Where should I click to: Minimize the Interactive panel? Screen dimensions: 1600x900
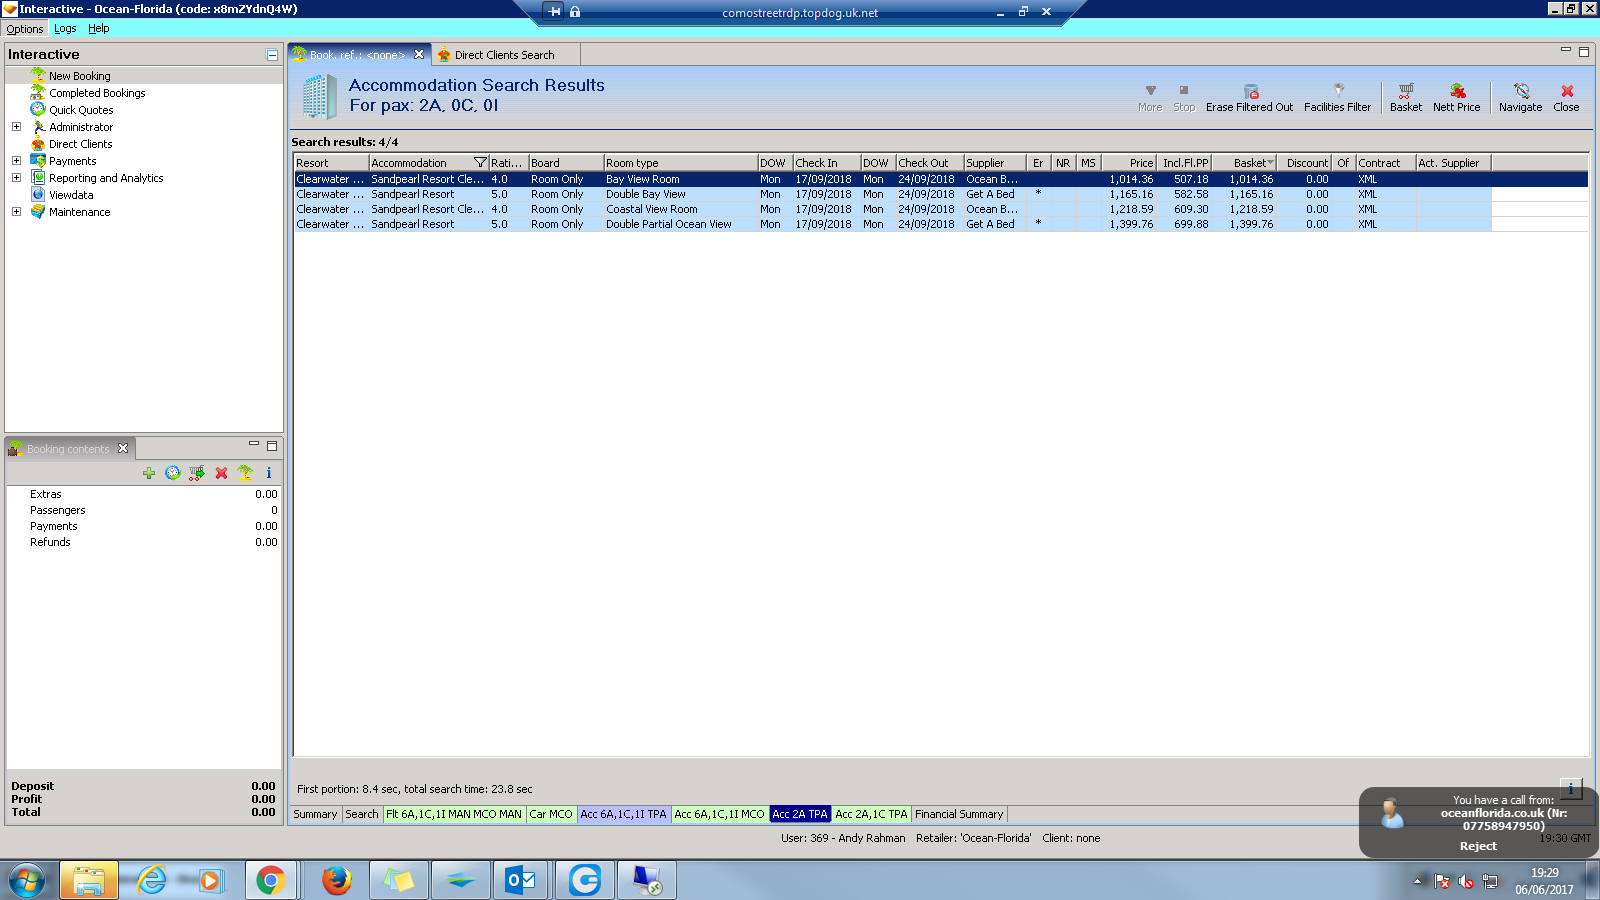click(272, 55)
